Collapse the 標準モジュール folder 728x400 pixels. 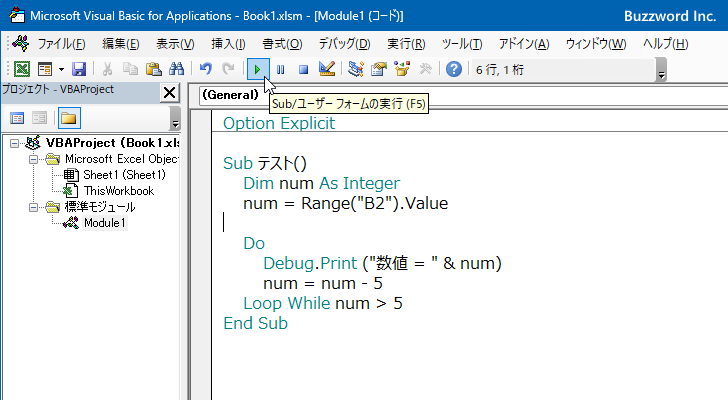tap(33, 207)
